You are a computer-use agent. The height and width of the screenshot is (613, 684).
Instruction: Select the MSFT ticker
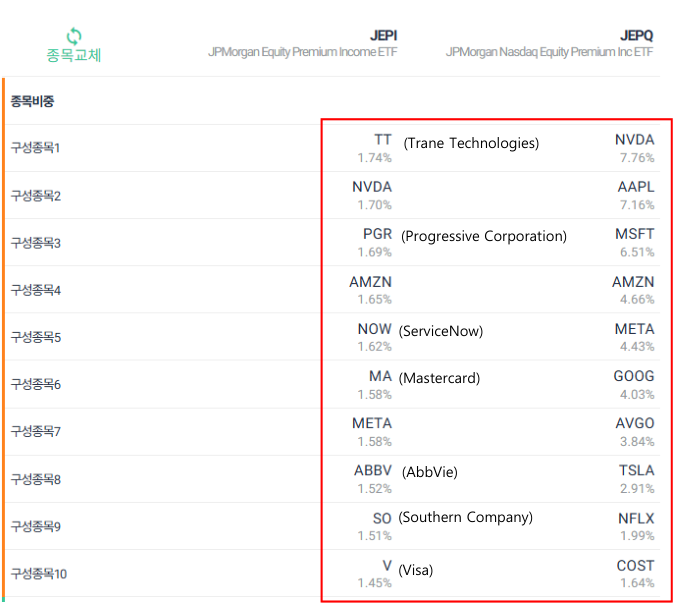tap(635, 234)
